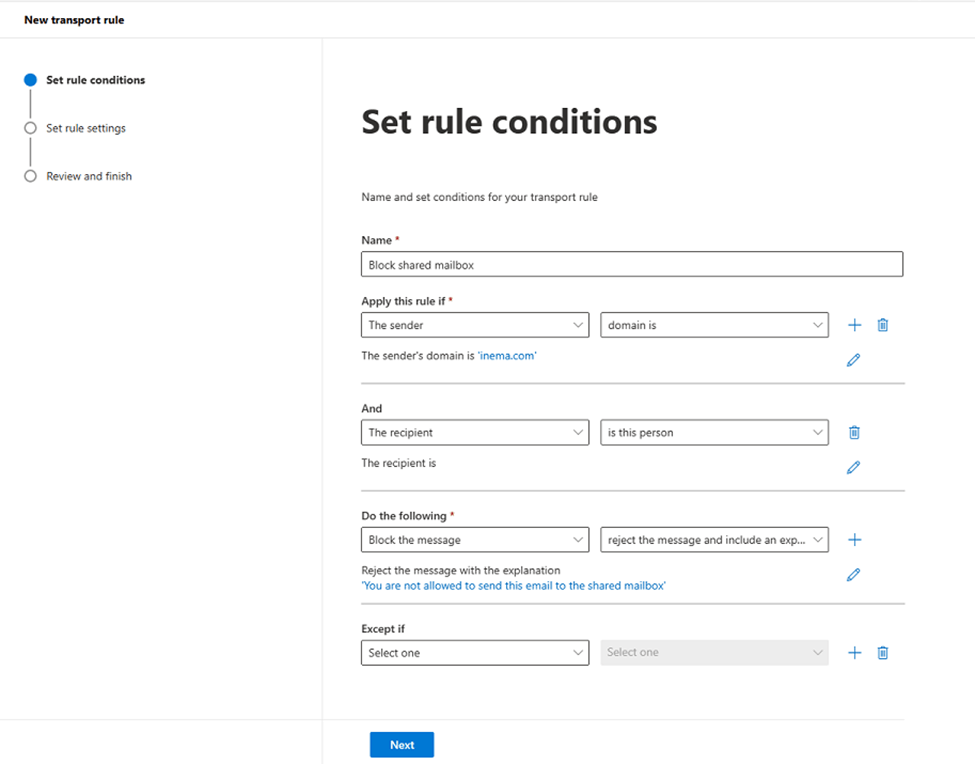Open 'reject the message and include' dropdown
Screen dimensions: 975x764
click(x=714, y=540)
